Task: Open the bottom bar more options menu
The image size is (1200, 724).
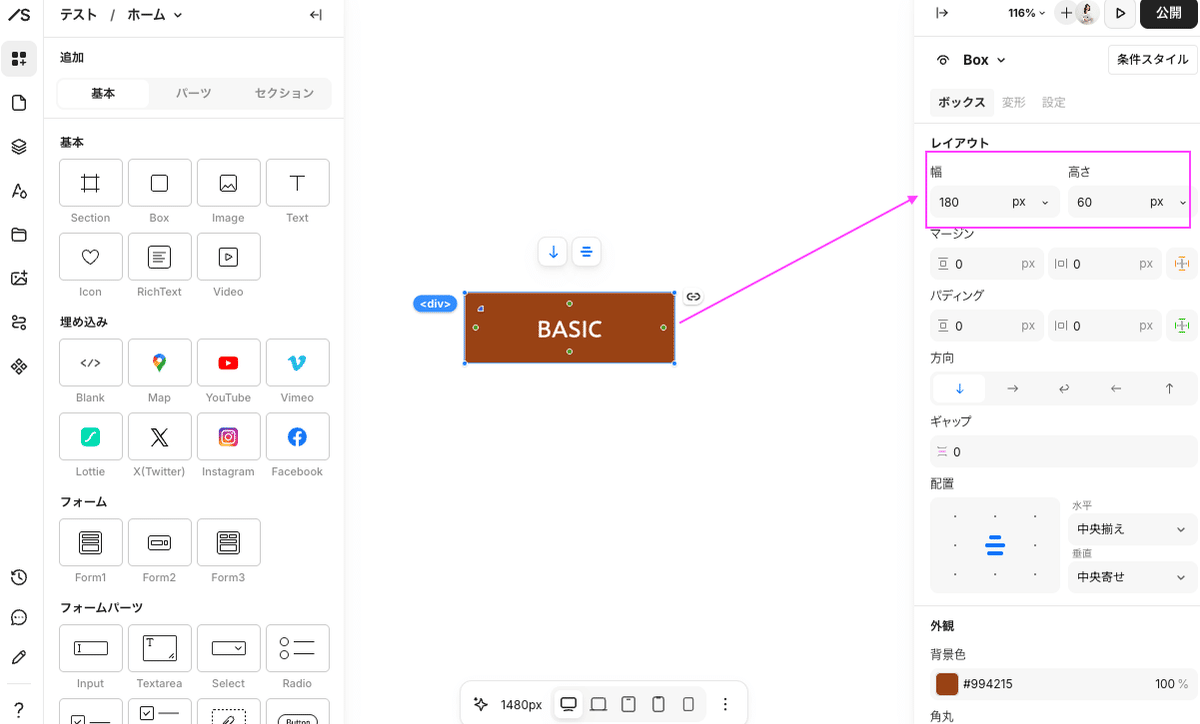Action: [x=726, y=704]
